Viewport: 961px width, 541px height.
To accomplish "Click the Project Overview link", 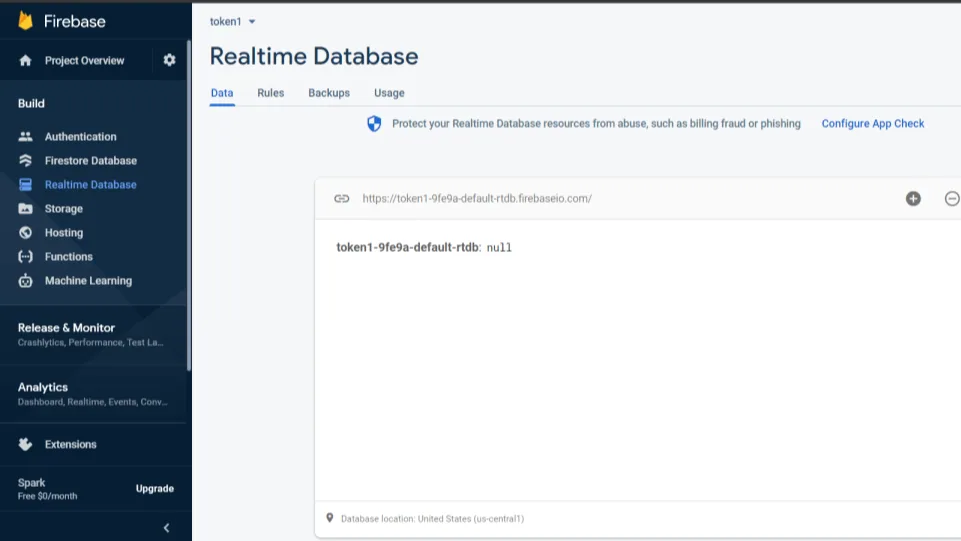I will tap(85, 60).
